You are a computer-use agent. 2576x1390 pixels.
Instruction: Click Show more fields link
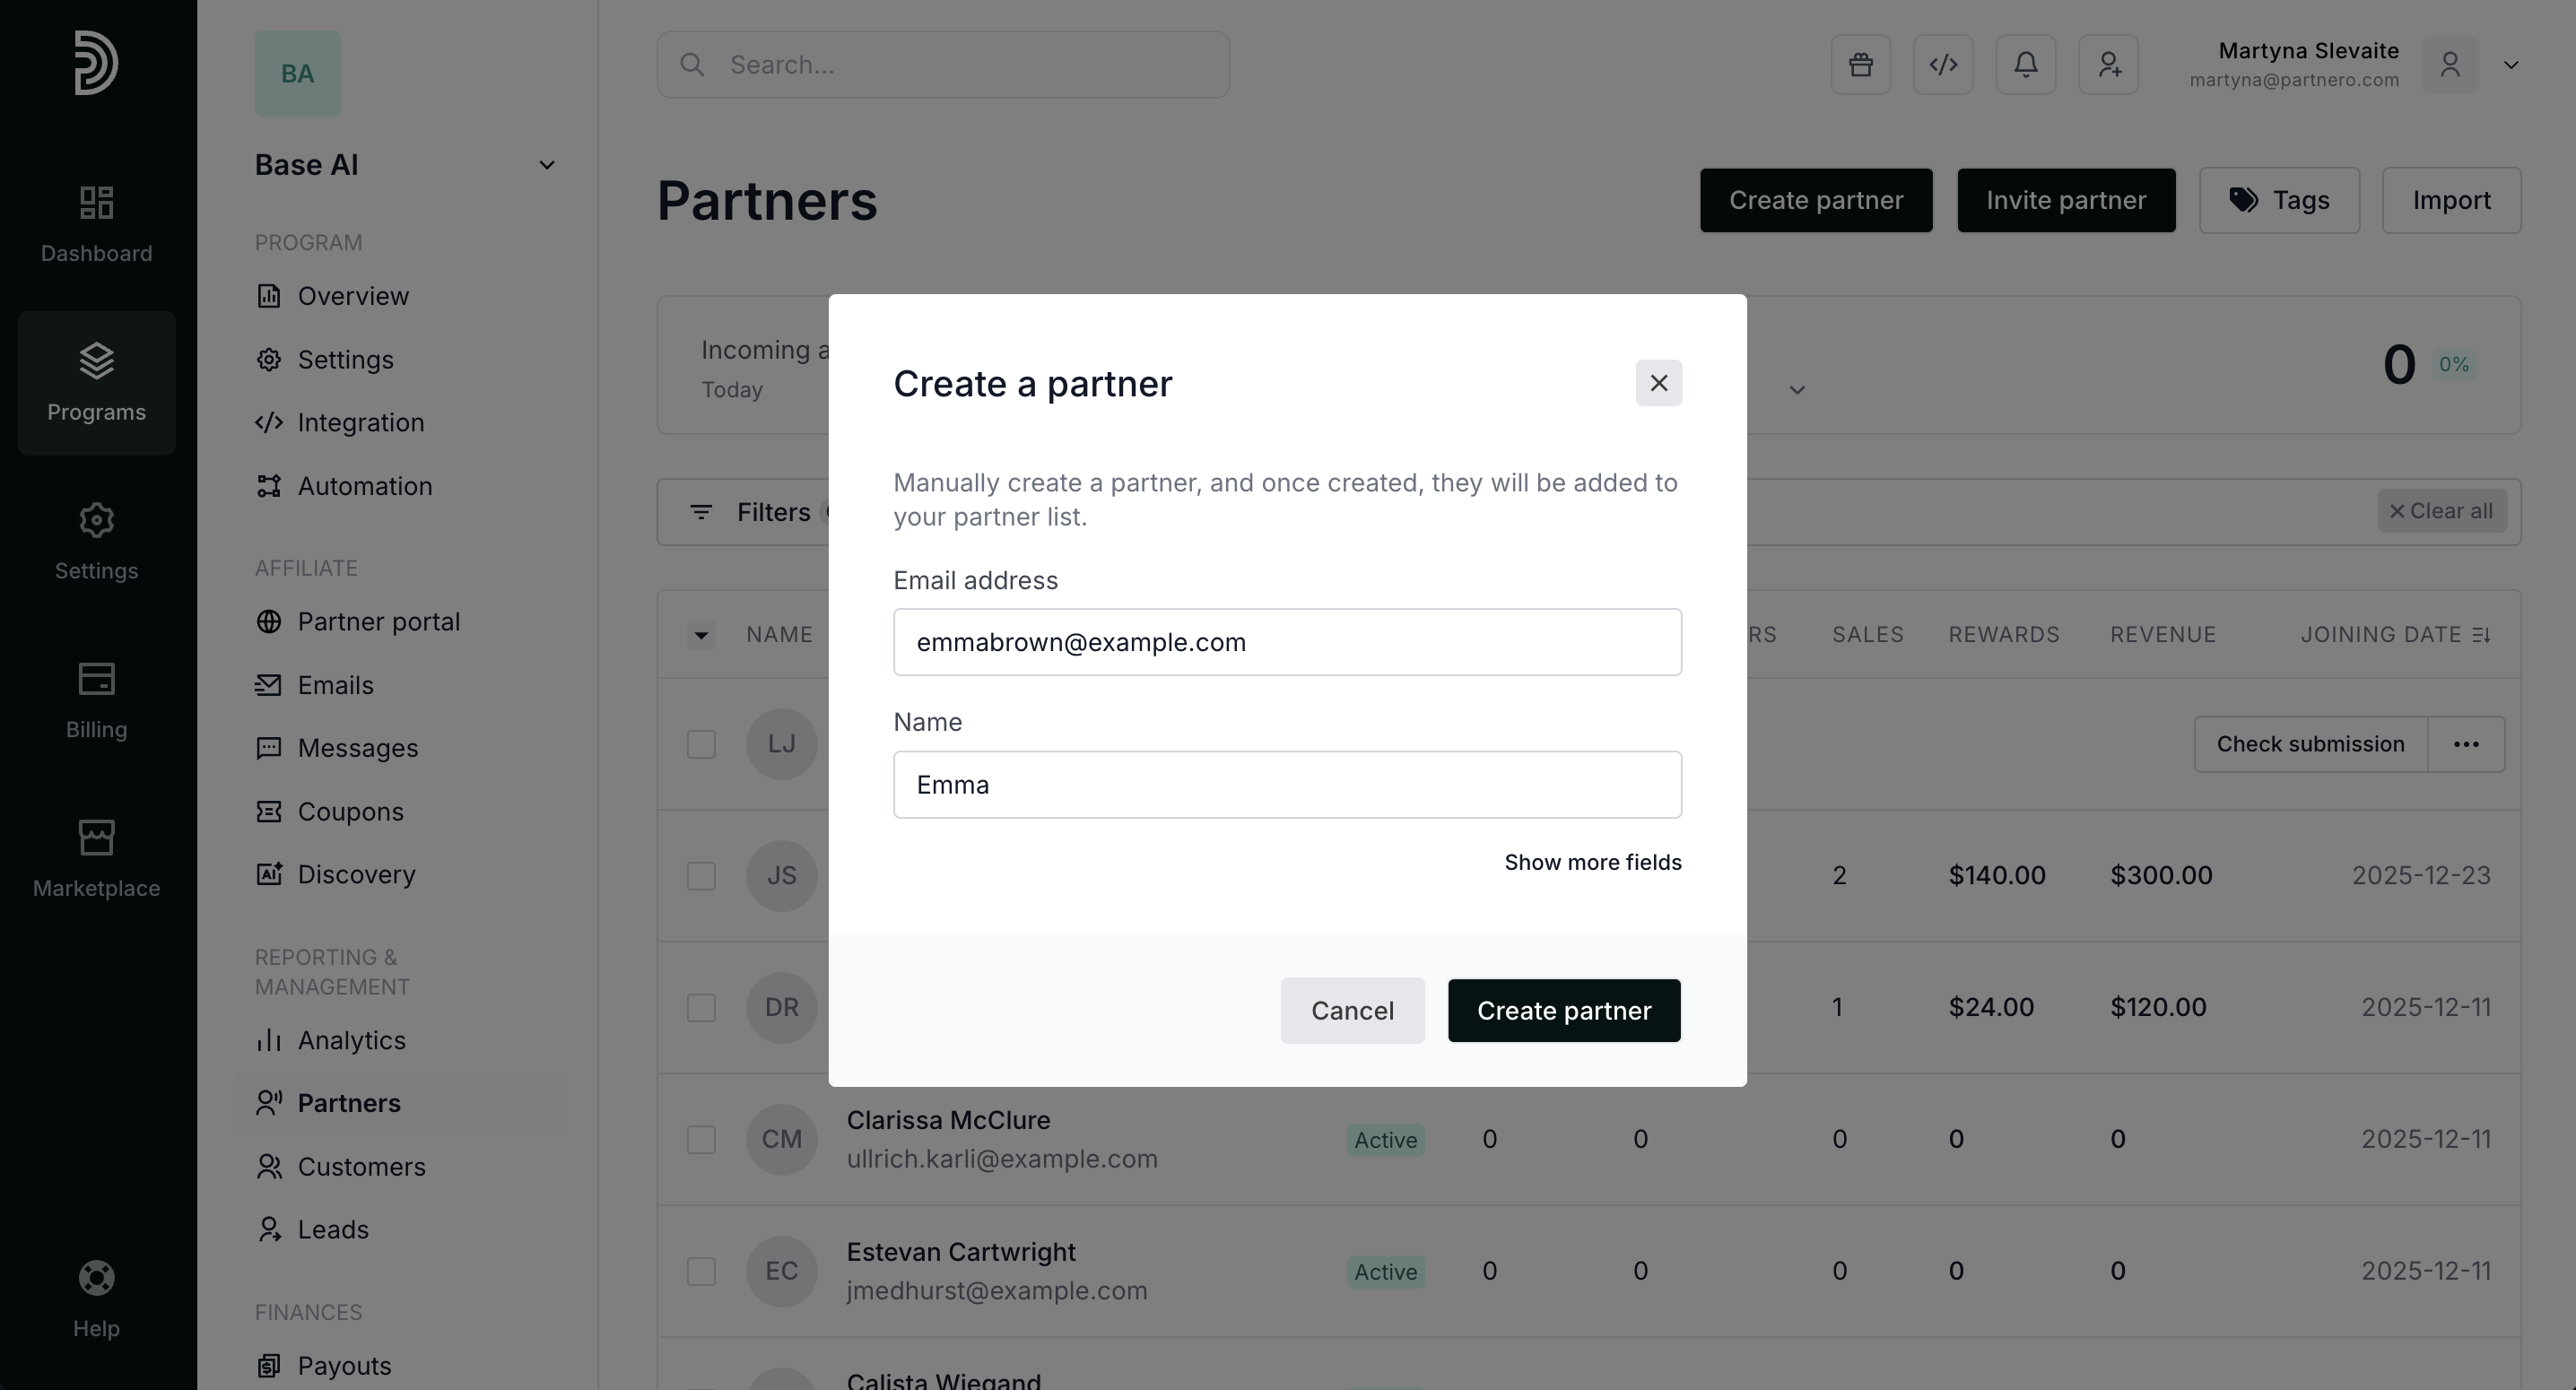pos(1592,862)
